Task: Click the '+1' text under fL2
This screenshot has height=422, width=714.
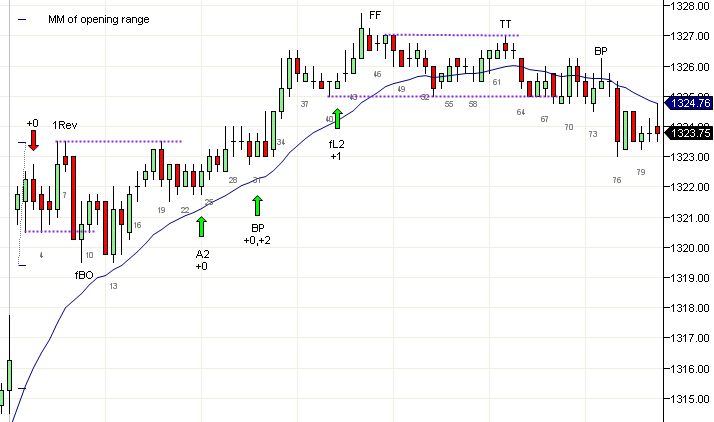Action: pos(336,157)
